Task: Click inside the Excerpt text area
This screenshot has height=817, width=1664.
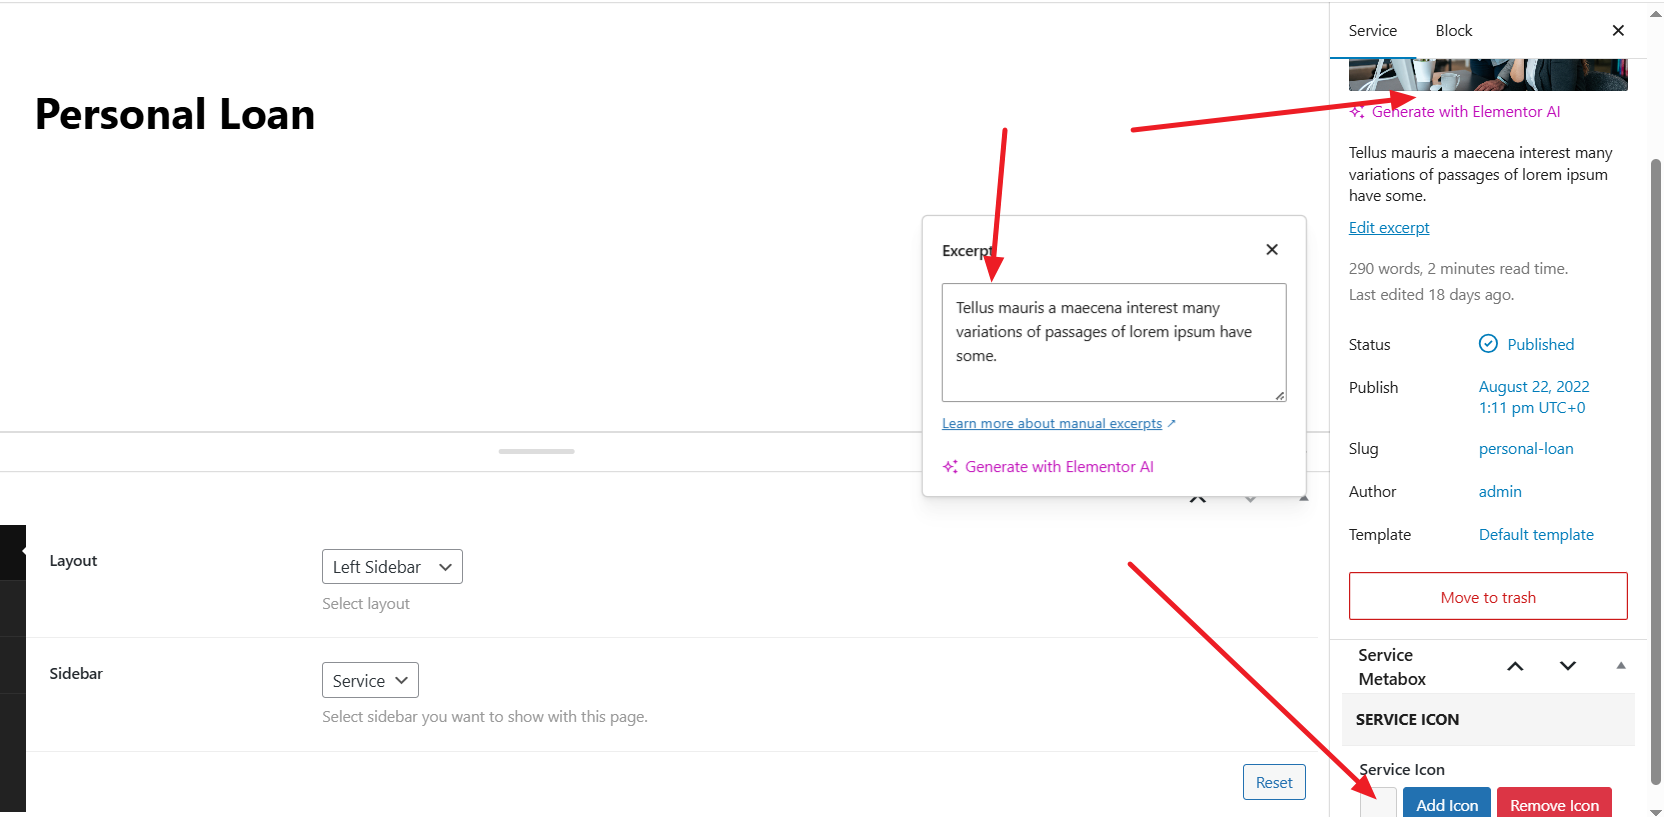Action: tap(1113, 342)
